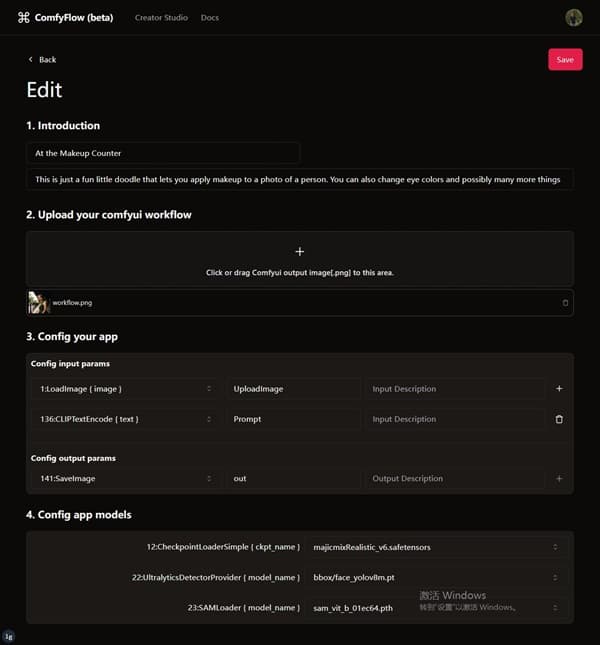Open the Creator Studio menu item

click(x=161, y=18)
